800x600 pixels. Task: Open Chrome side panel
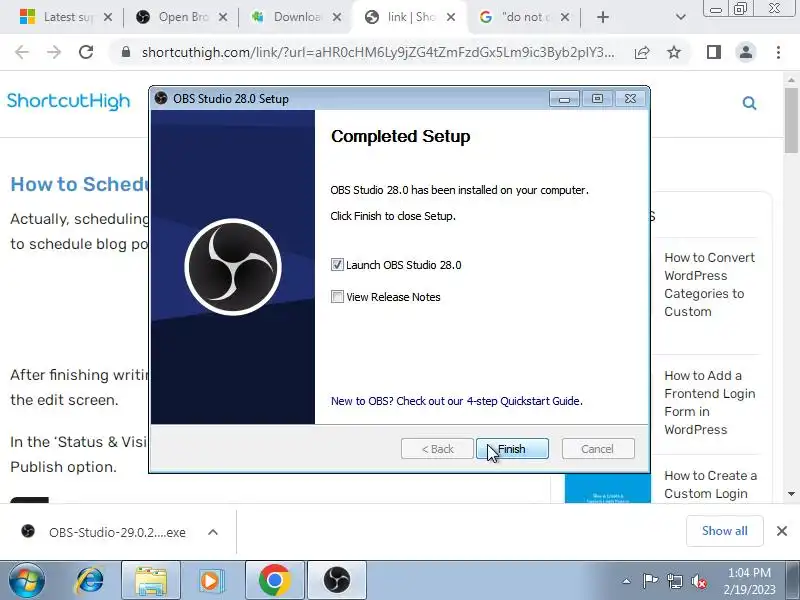[714, 52]
